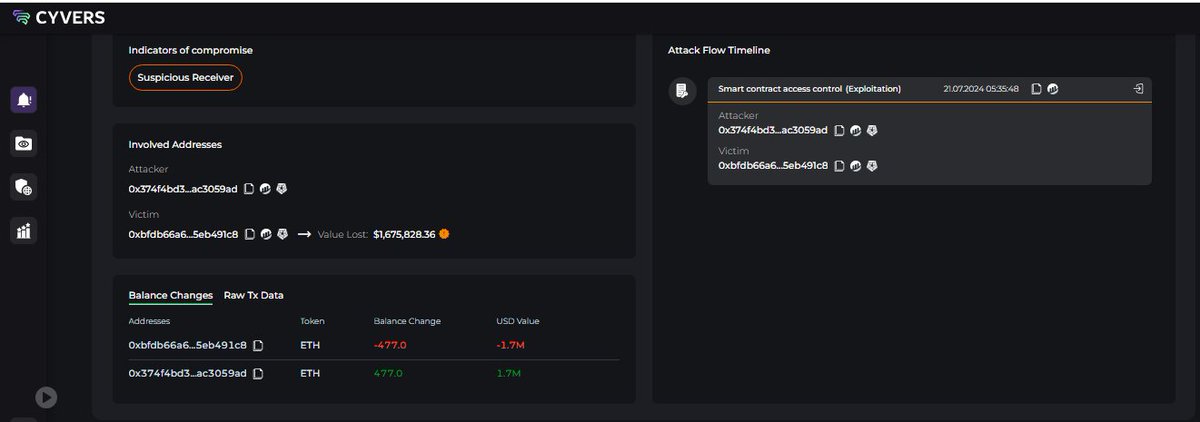
Task: Click victim address 0xbfdb66a6 in Involved Addresses
Action: pos(183,234)
